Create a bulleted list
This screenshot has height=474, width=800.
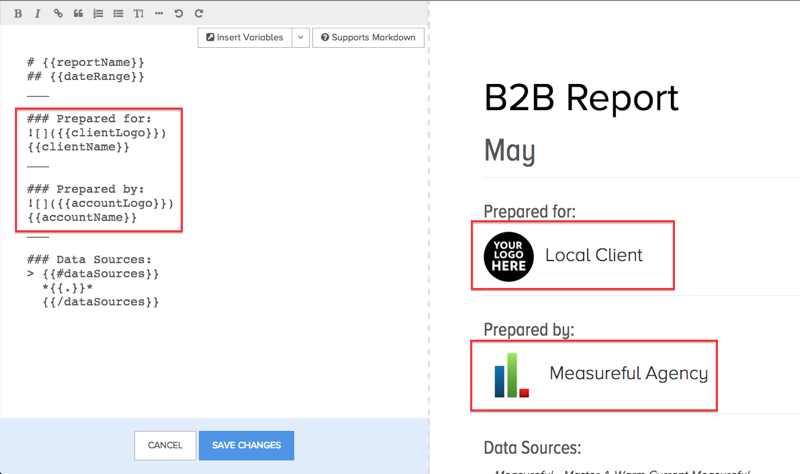pos(118,13)
